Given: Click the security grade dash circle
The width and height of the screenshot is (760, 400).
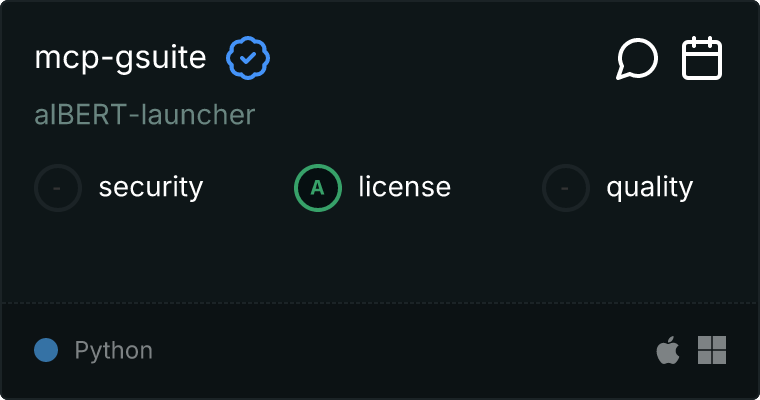Looking at the screenshot, I should (58, 187).
